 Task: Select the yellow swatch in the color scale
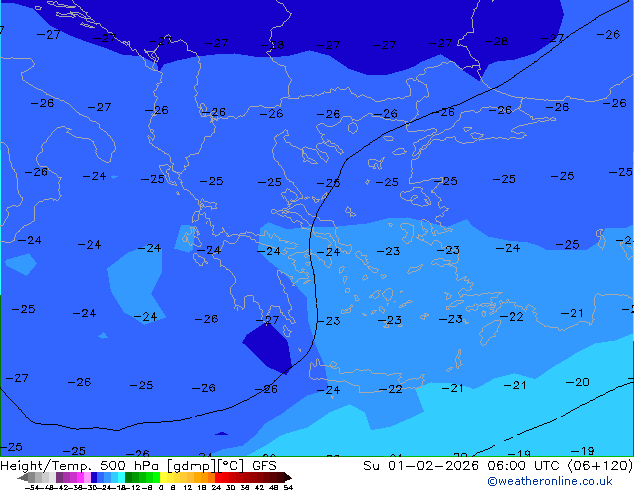point(163,477)
